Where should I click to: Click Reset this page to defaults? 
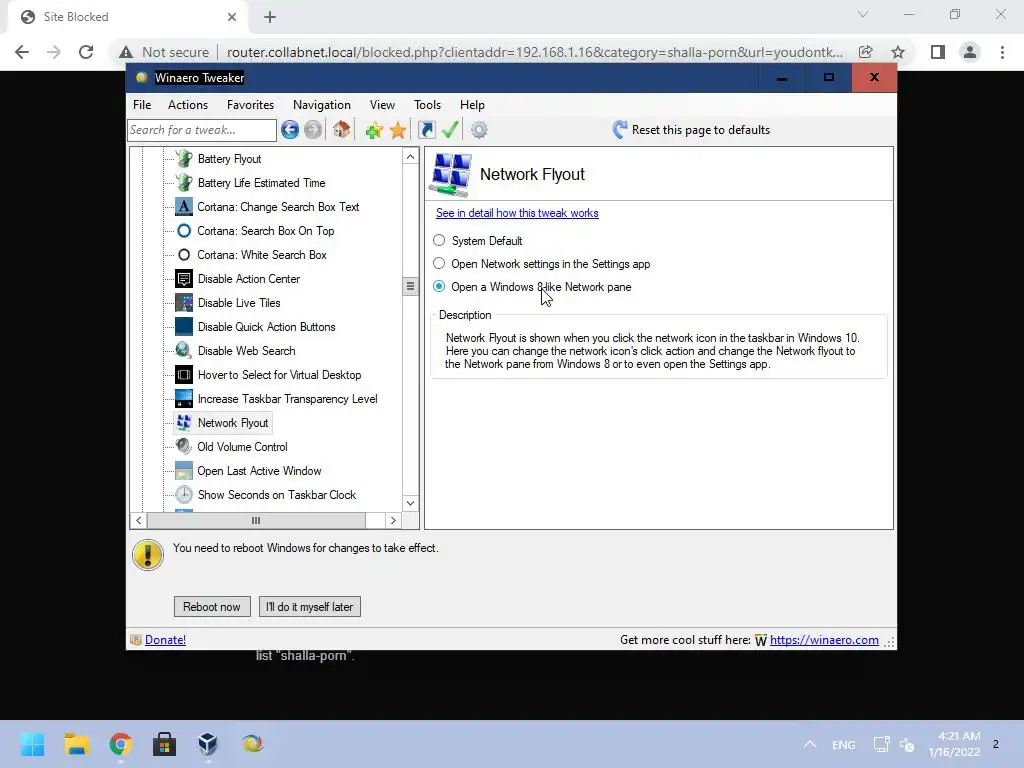(691, 130)
